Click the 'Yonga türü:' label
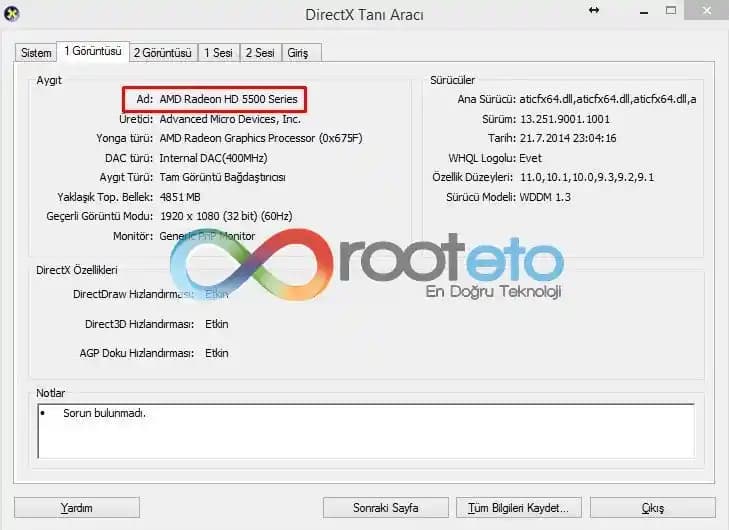The width and height of the screenshot is (729, 530). click(x=125, y=138)
